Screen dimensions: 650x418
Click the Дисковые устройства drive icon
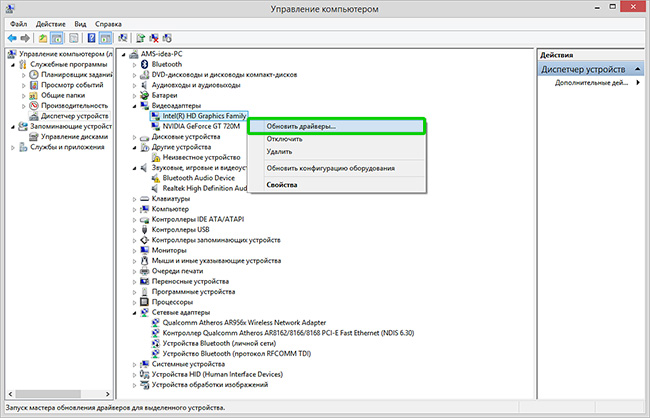144,137
